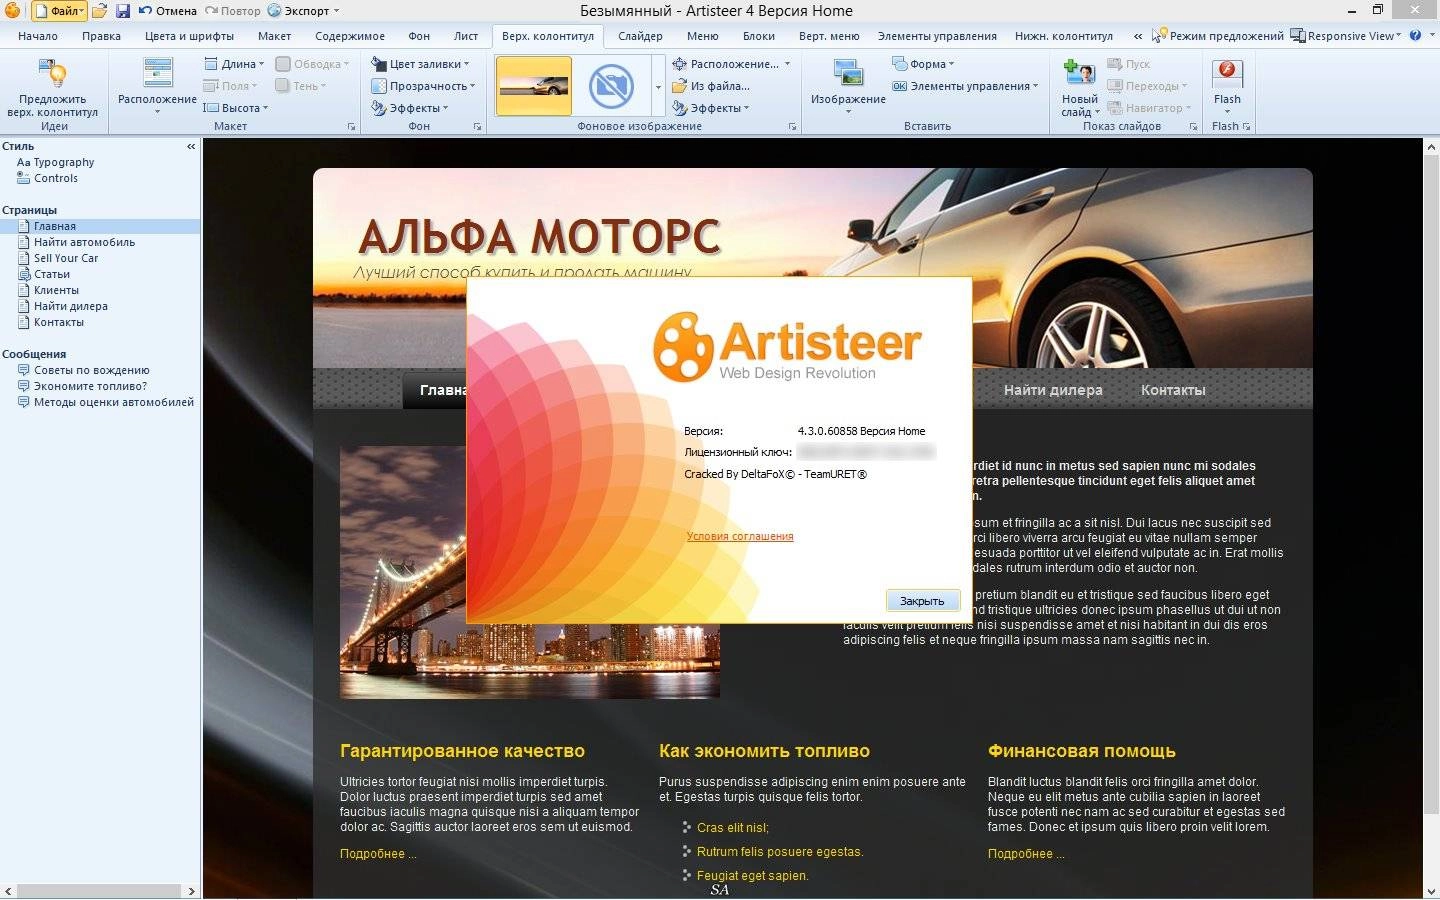
Task: Open the Длина dropdown
Action: [x=234, y=64]
